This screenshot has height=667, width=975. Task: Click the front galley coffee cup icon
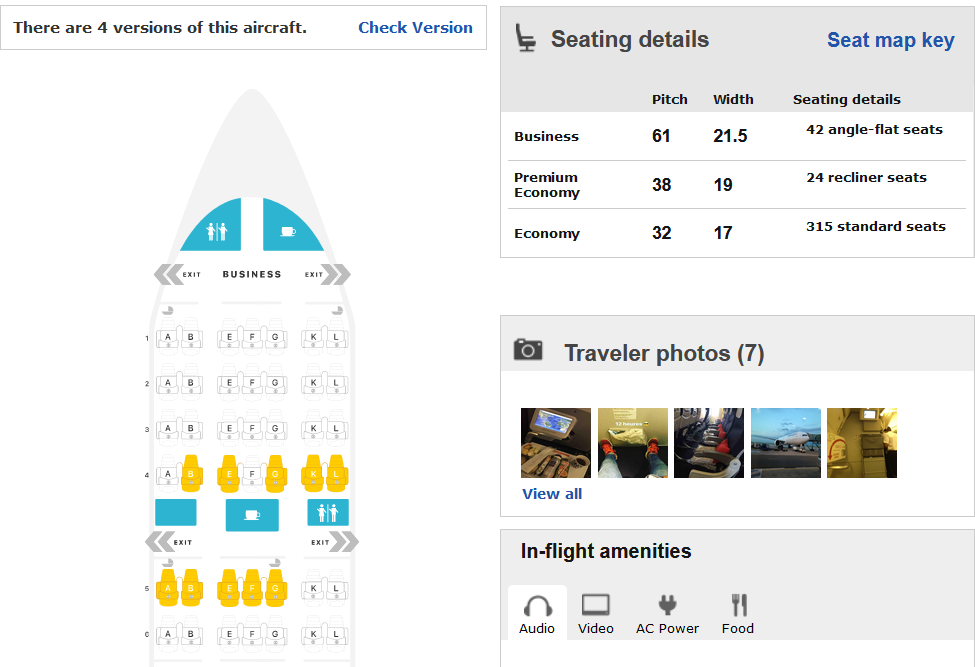click(x=288, y=231)
